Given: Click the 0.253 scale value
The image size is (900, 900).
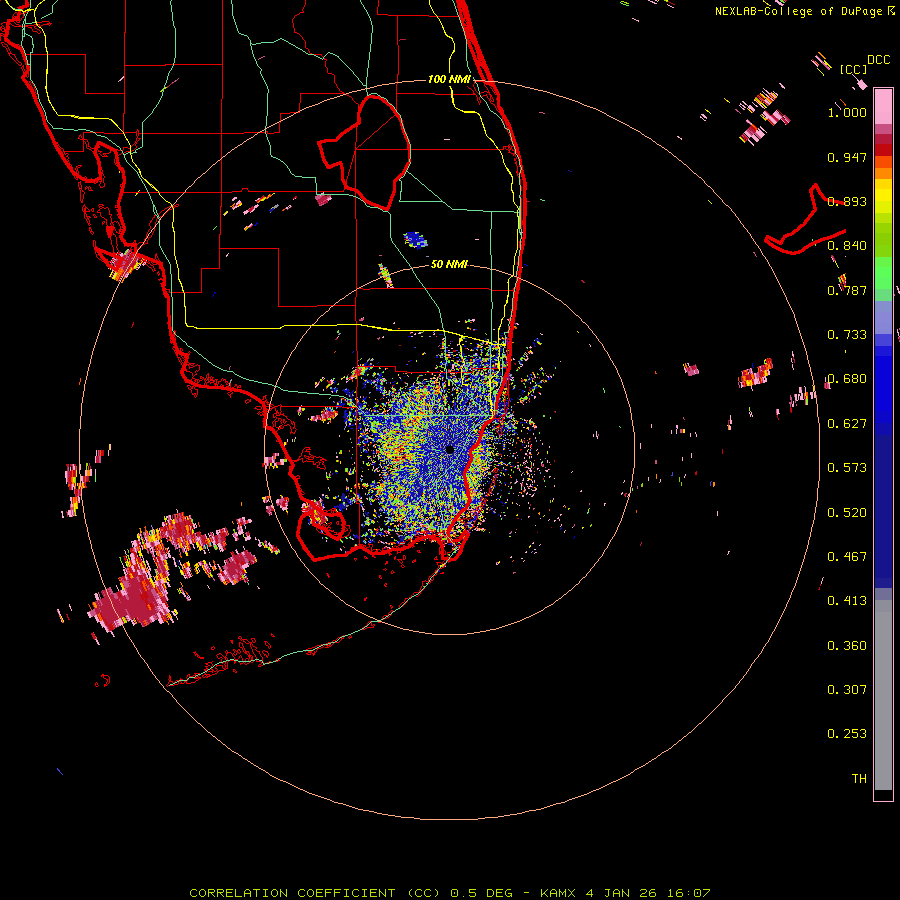Looking at the screenshot, I should coord(847,734).
